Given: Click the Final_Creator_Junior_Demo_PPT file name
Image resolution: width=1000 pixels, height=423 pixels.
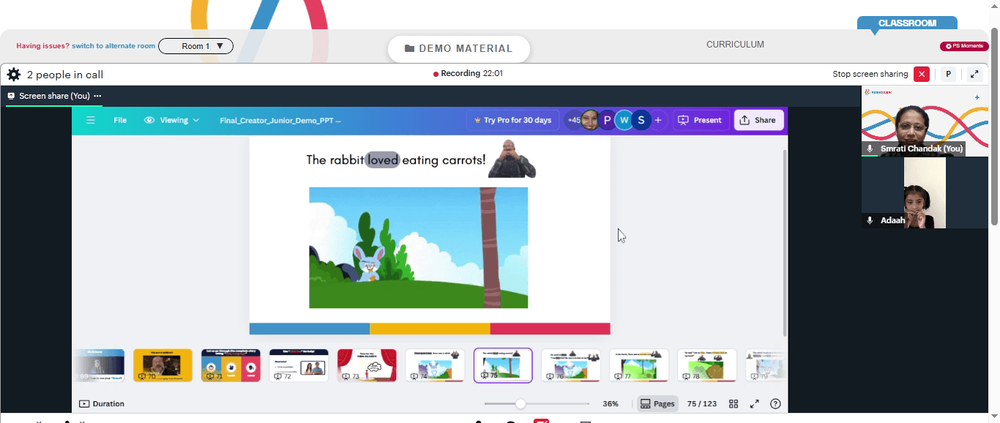Looking at the screenshot, I should pyautogui.click(x=280, y=120).
